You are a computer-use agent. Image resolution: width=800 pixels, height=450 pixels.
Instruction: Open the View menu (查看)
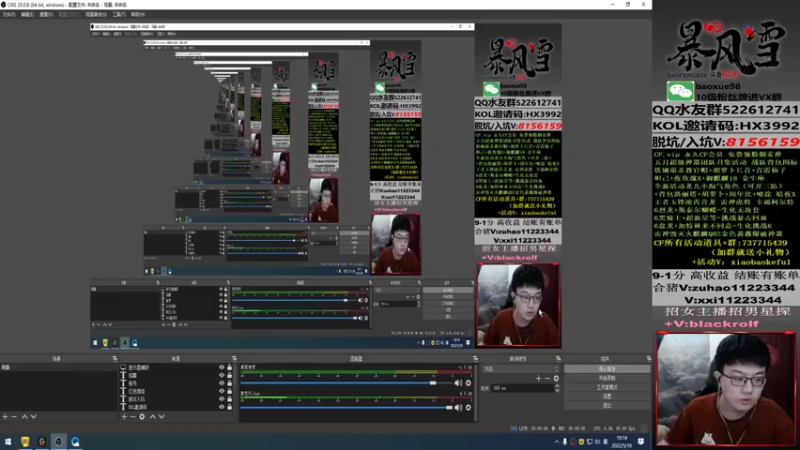click(x=46, y=14)
